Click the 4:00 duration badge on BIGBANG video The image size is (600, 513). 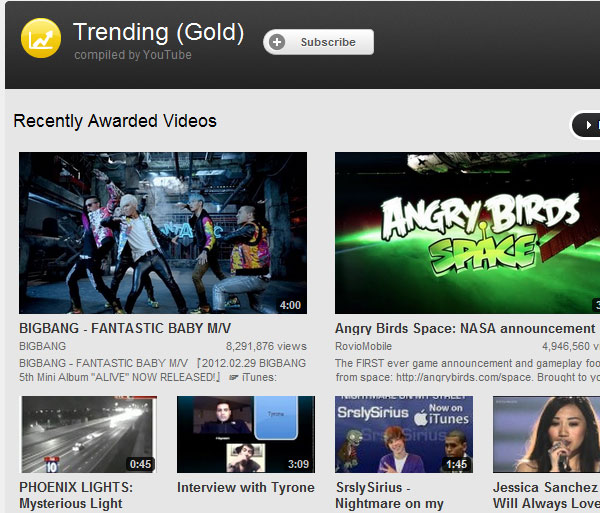290,305
